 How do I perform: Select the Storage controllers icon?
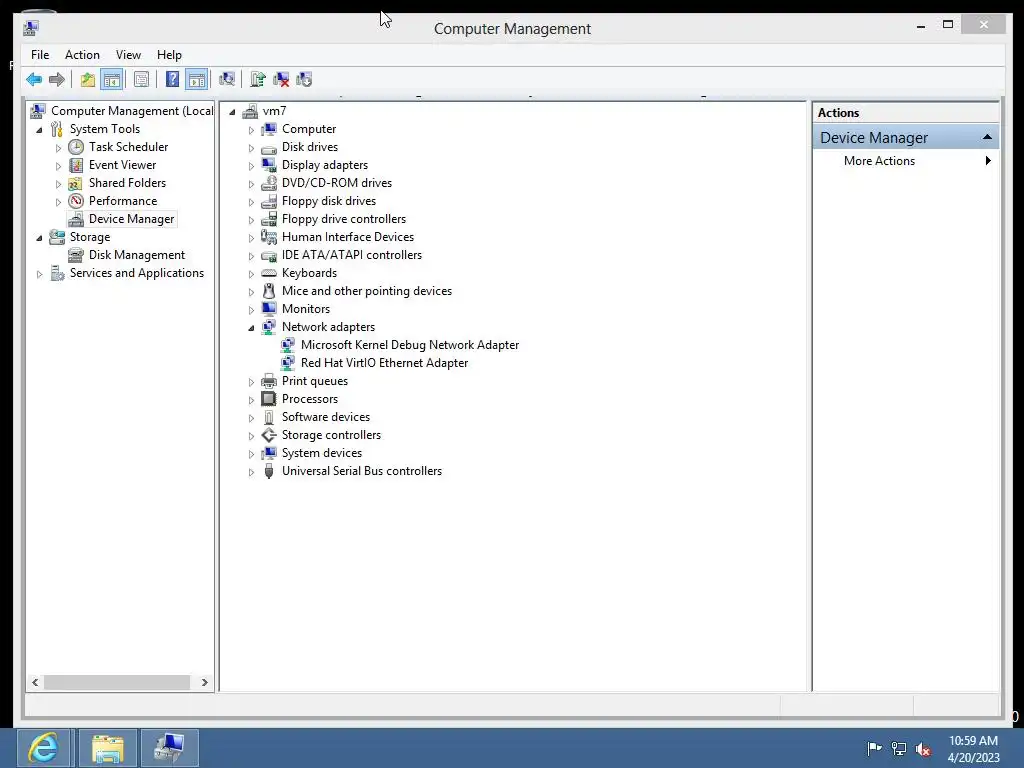coord(268,435)
